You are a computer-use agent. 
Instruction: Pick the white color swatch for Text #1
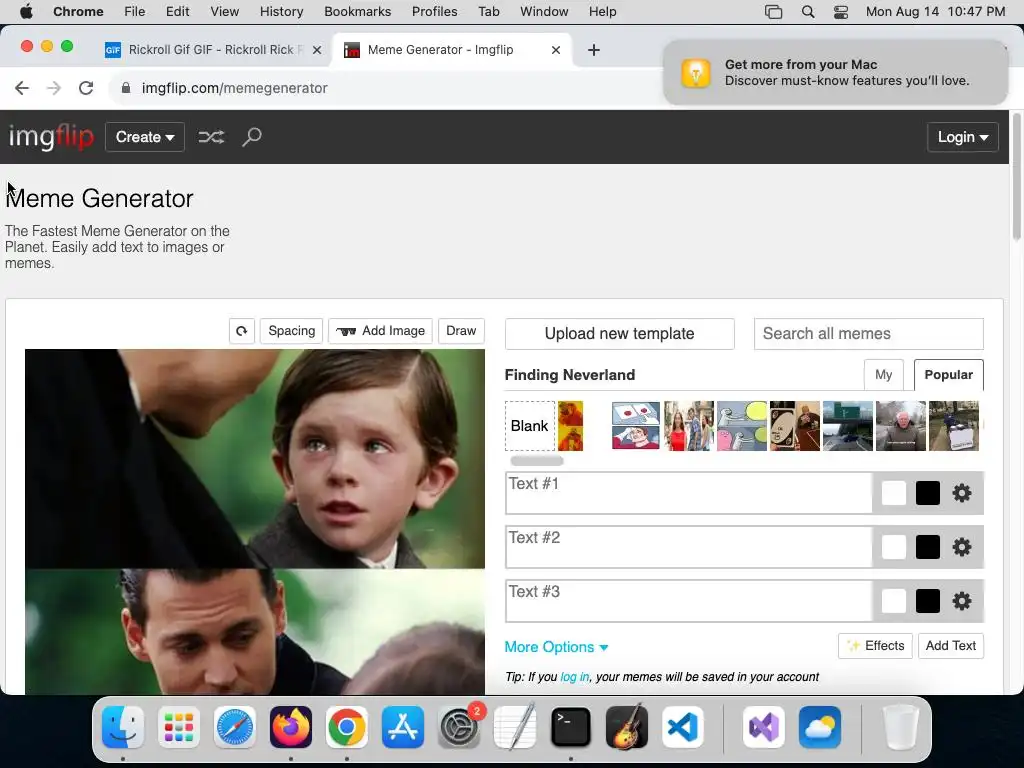pos(893,493)
